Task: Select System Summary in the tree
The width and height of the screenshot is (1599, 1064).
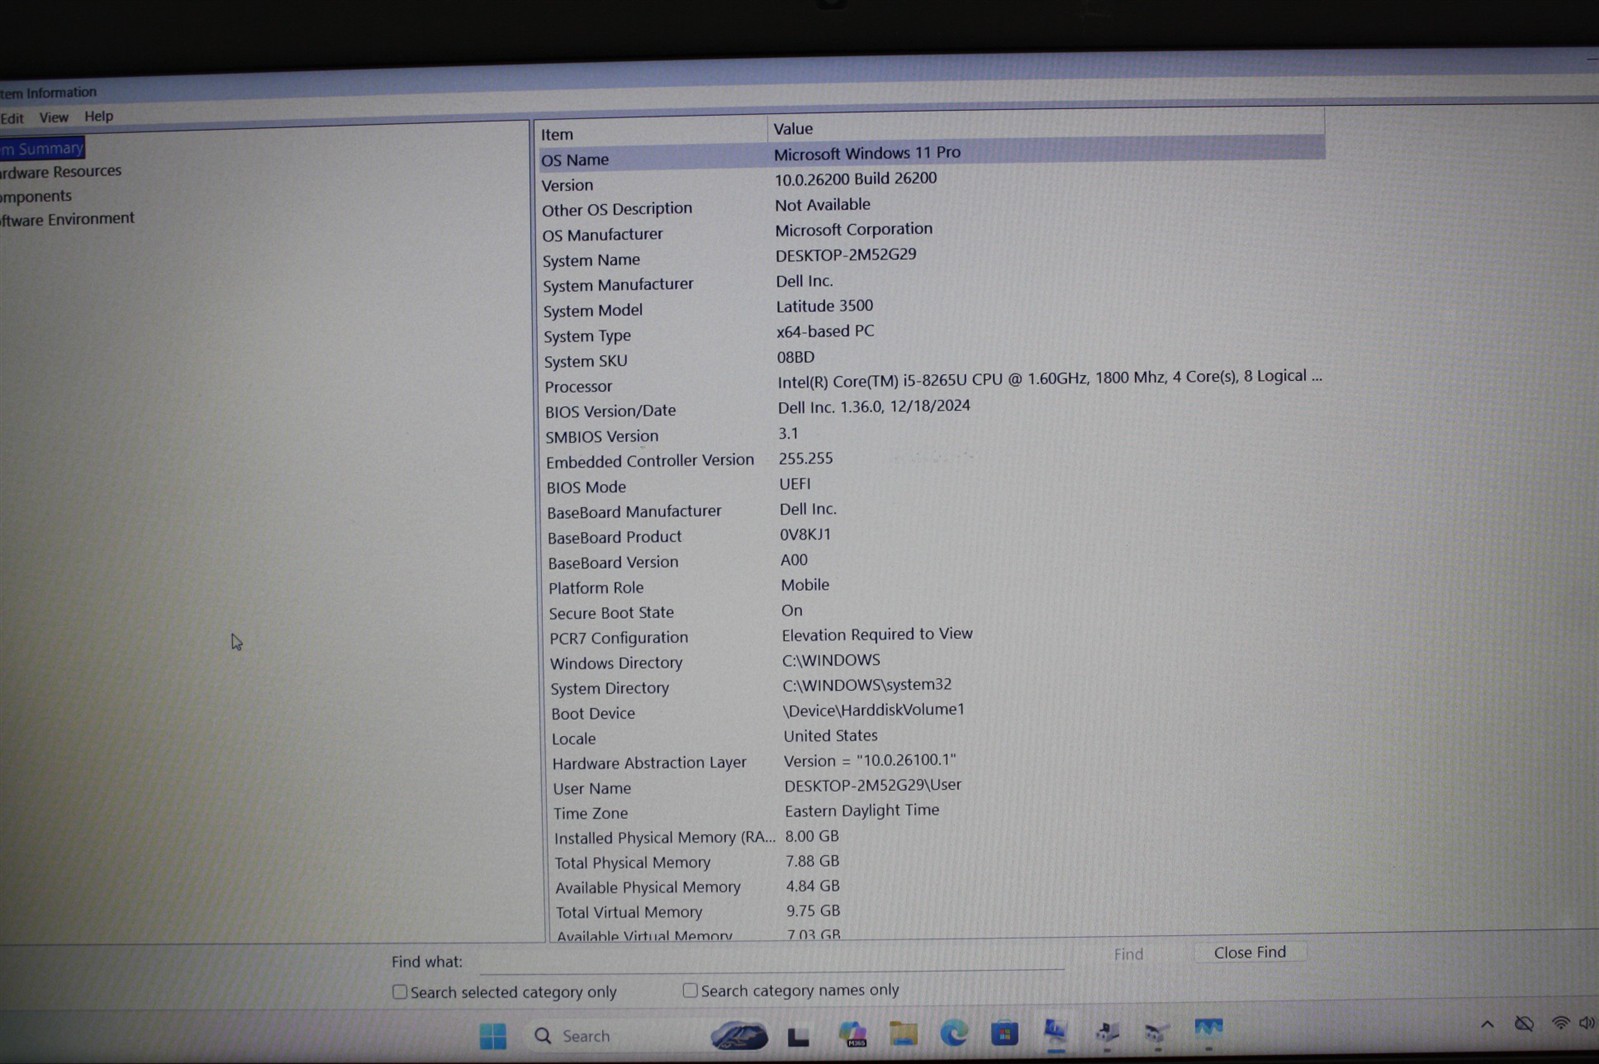Action: click(42, 148)
